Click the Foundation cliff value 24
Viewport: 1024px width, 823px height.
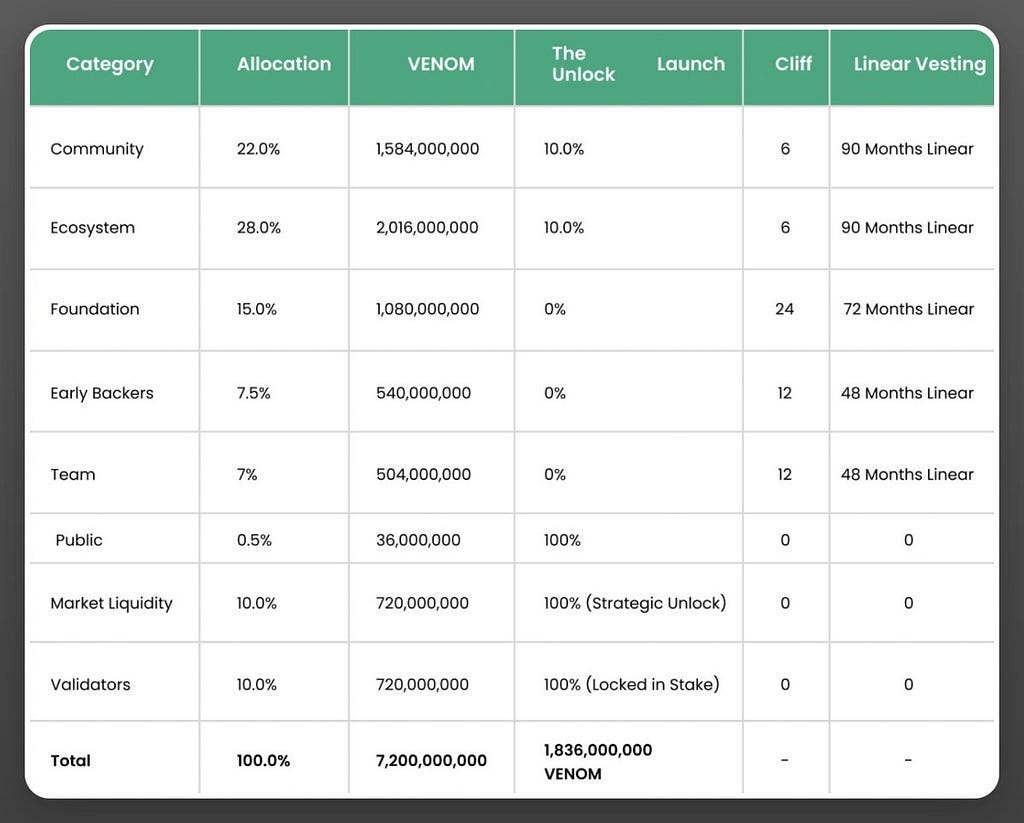[x=784, y=309]
